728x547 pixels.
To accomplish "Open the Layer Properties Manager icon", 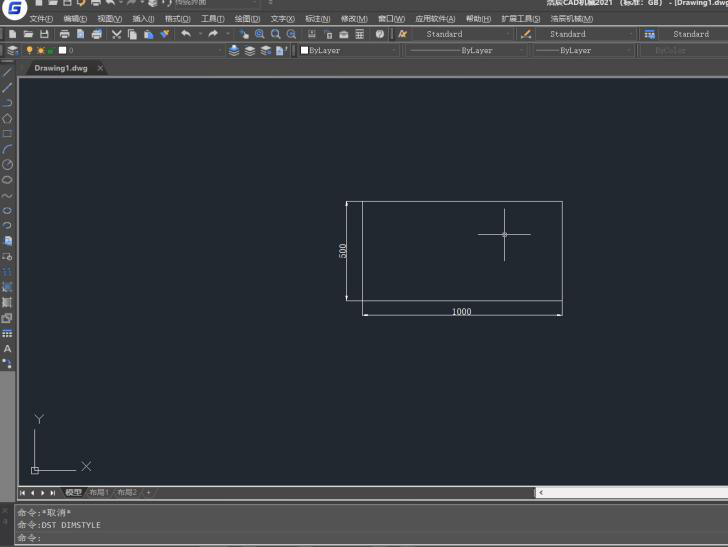I will (x=13, y=50).
